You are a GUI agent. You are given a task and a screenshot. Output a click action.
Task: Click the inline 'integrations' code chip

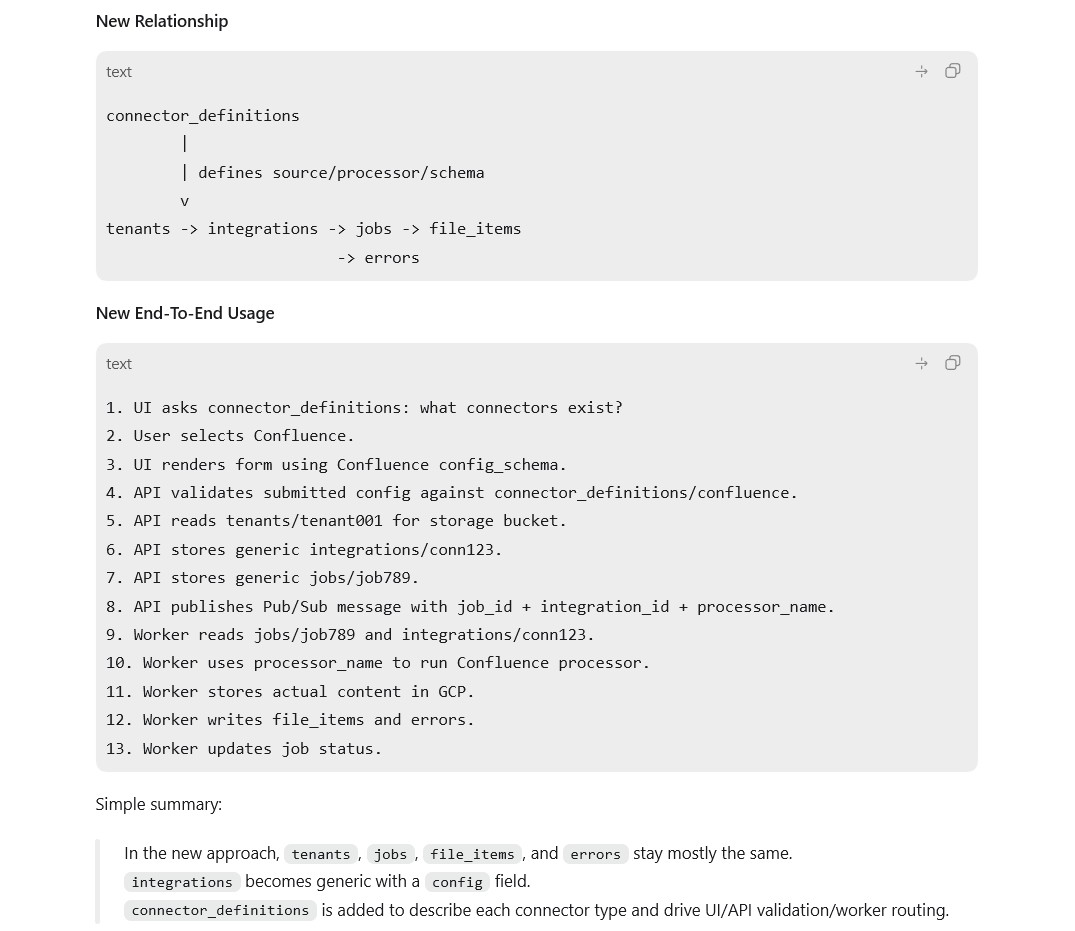182,882
